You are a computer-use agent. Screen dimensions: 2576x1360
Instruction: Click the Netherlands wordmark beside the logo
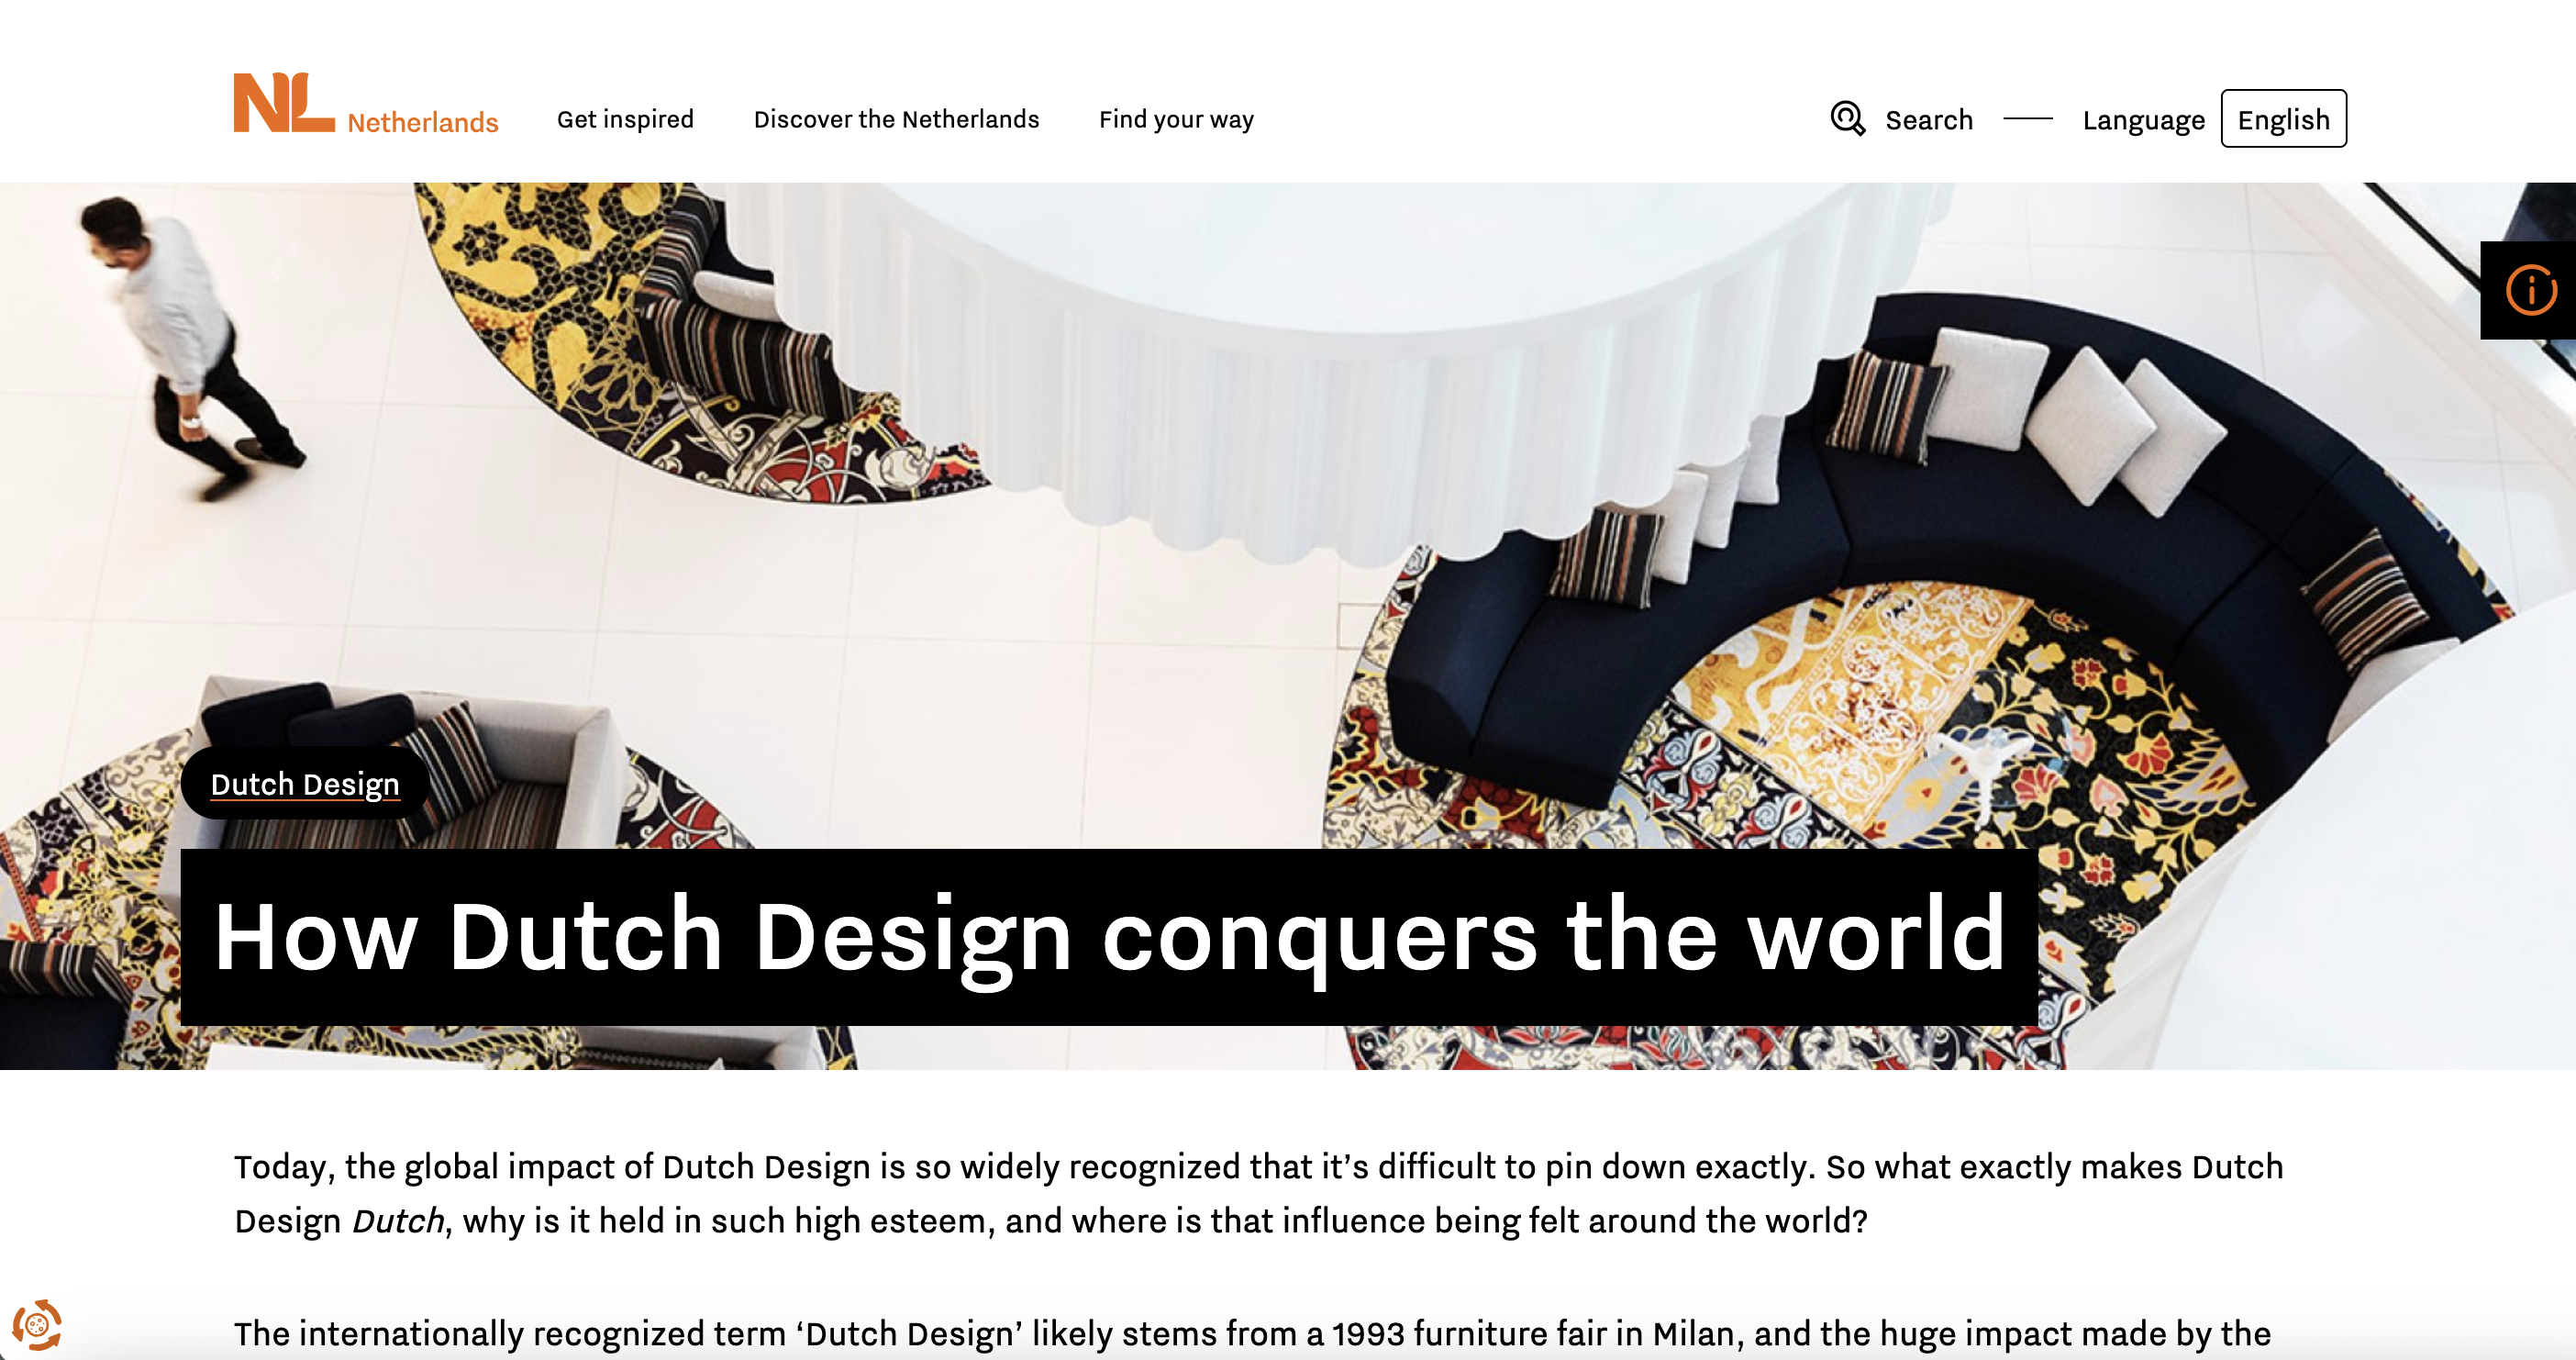tap(423, 122)
